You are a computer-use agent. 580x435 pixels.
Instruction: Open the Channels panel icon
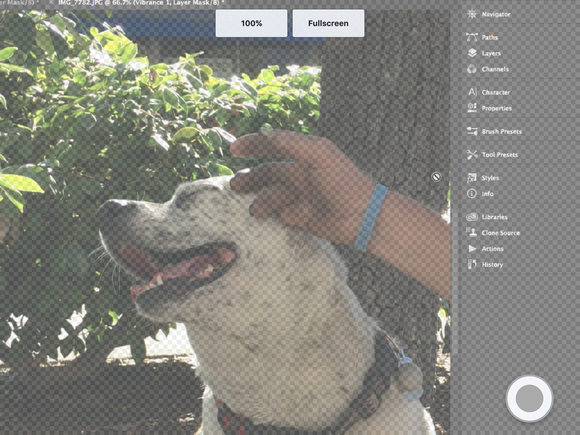[472, 69]
